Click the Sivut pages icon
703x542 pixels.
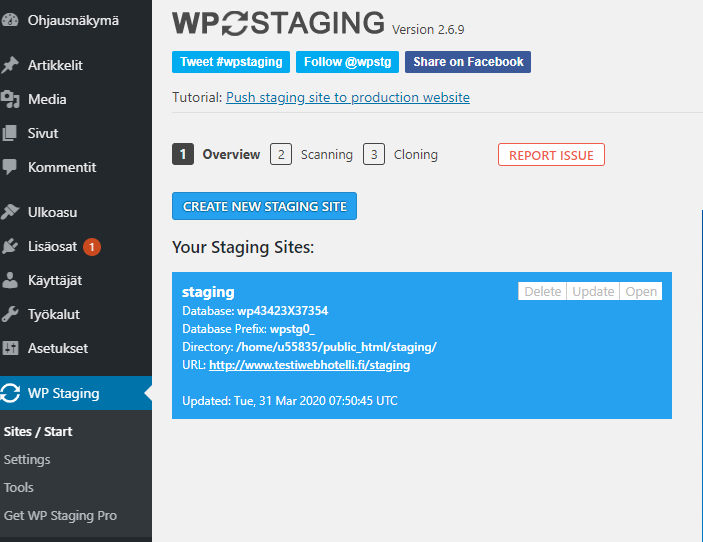10,133
